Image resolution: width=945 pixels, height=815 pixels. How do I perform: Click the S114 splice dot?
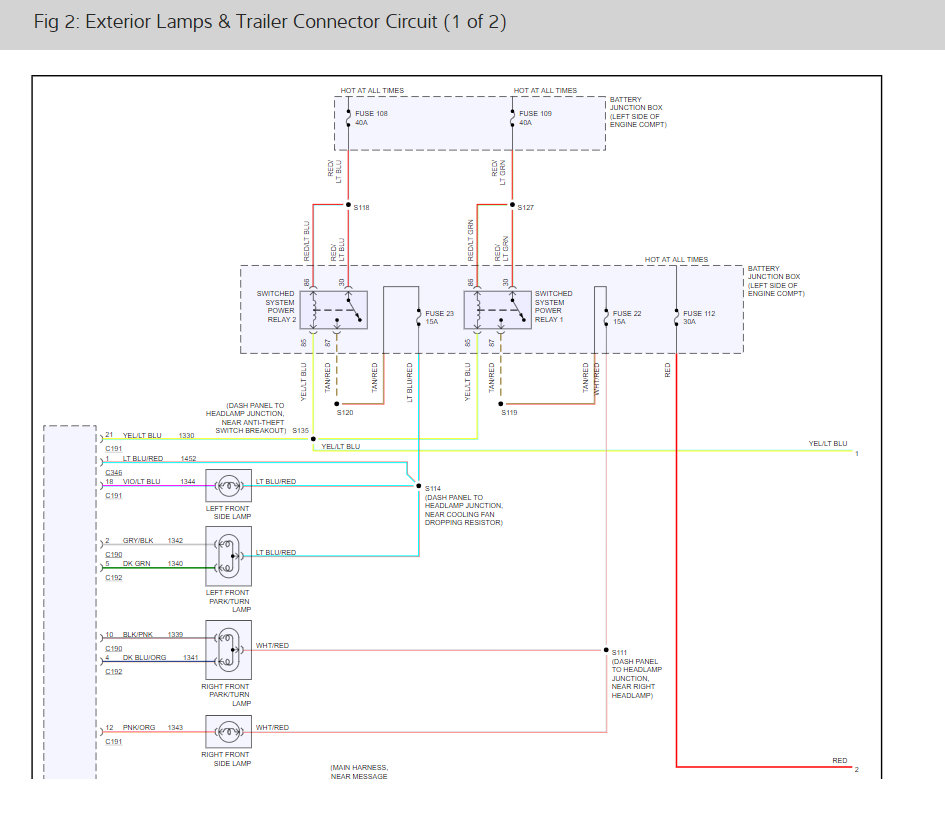pos(419,486)
